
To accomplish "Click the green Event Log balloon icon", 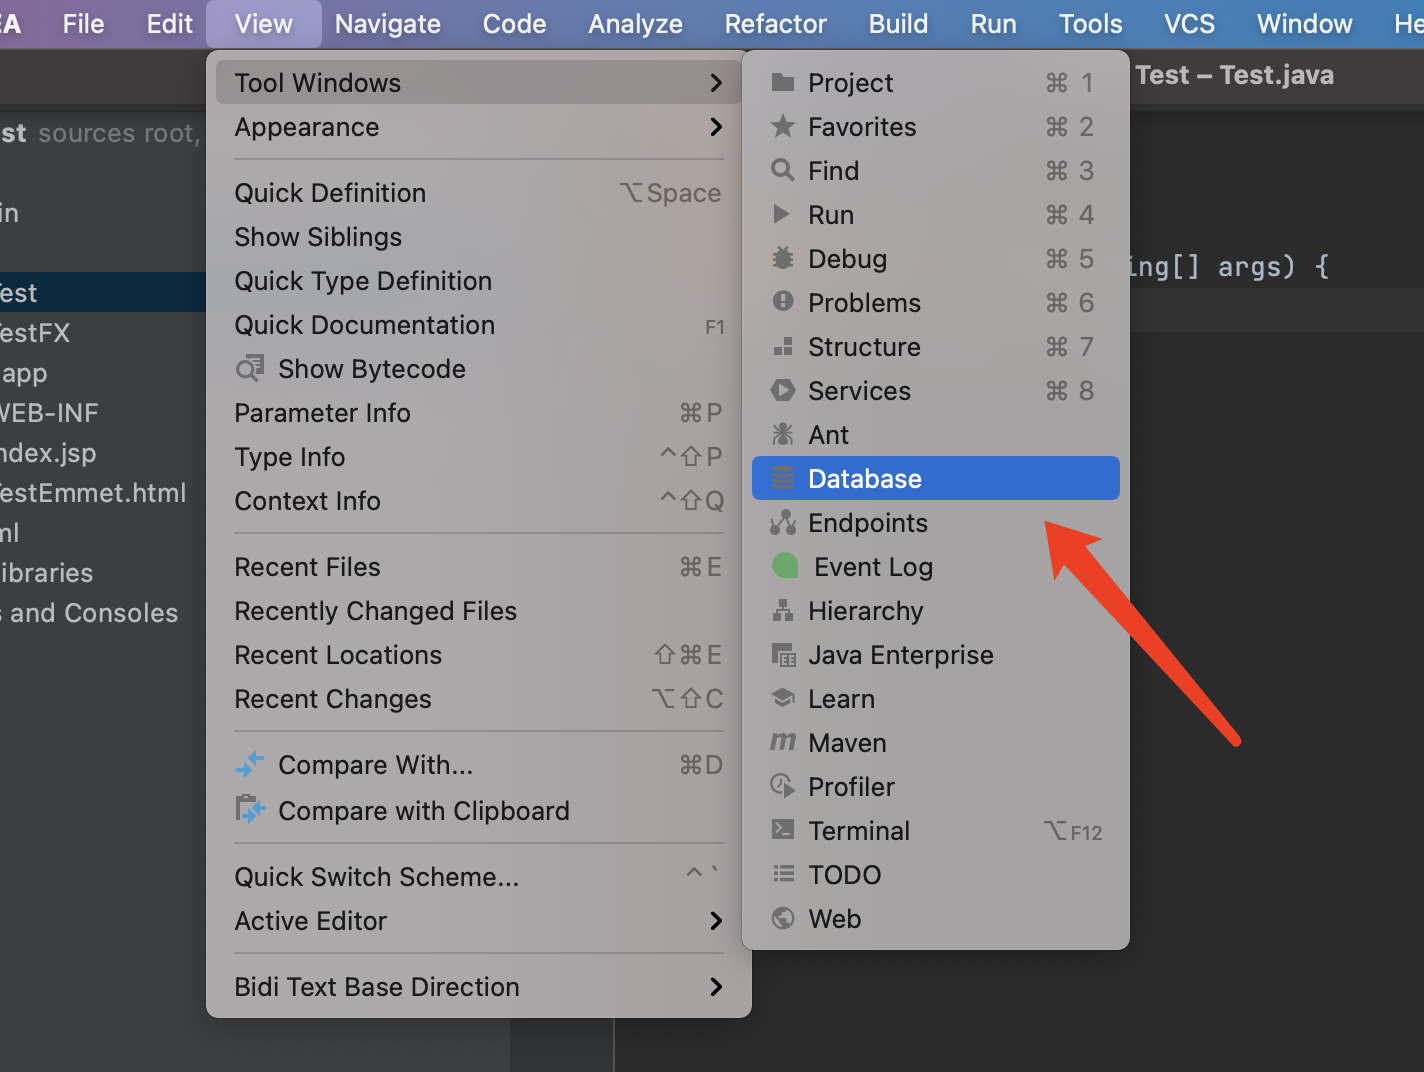I will (x=785, y=566).
